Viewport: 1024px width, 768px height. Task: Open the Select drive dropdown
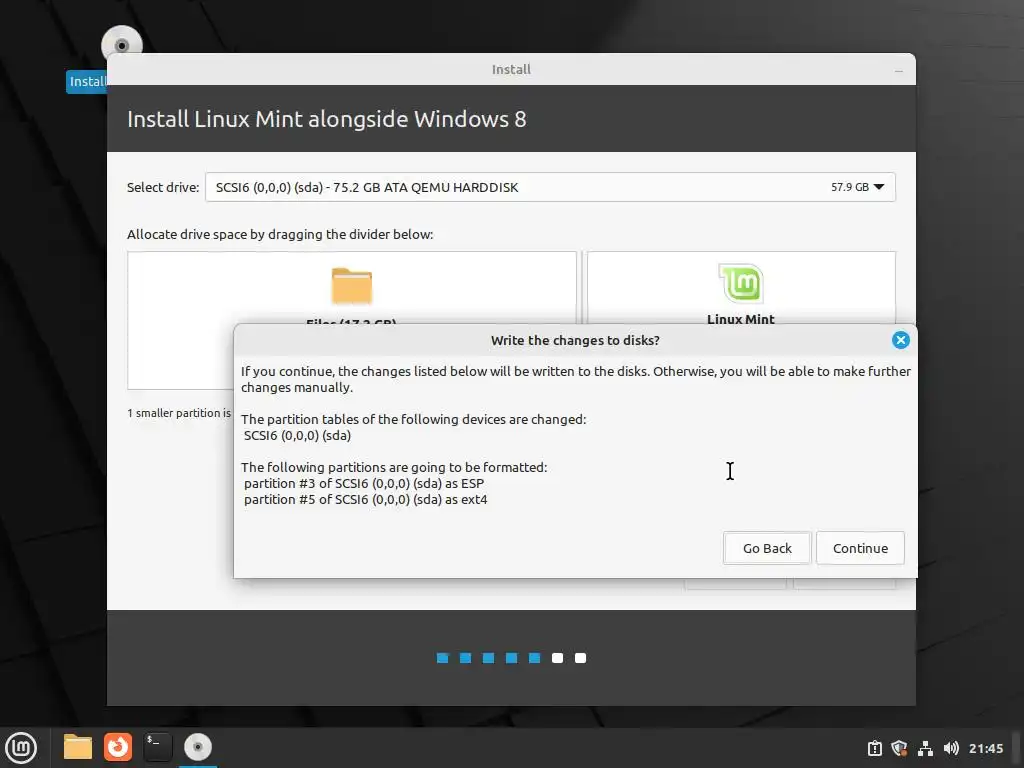pos(550,187)
